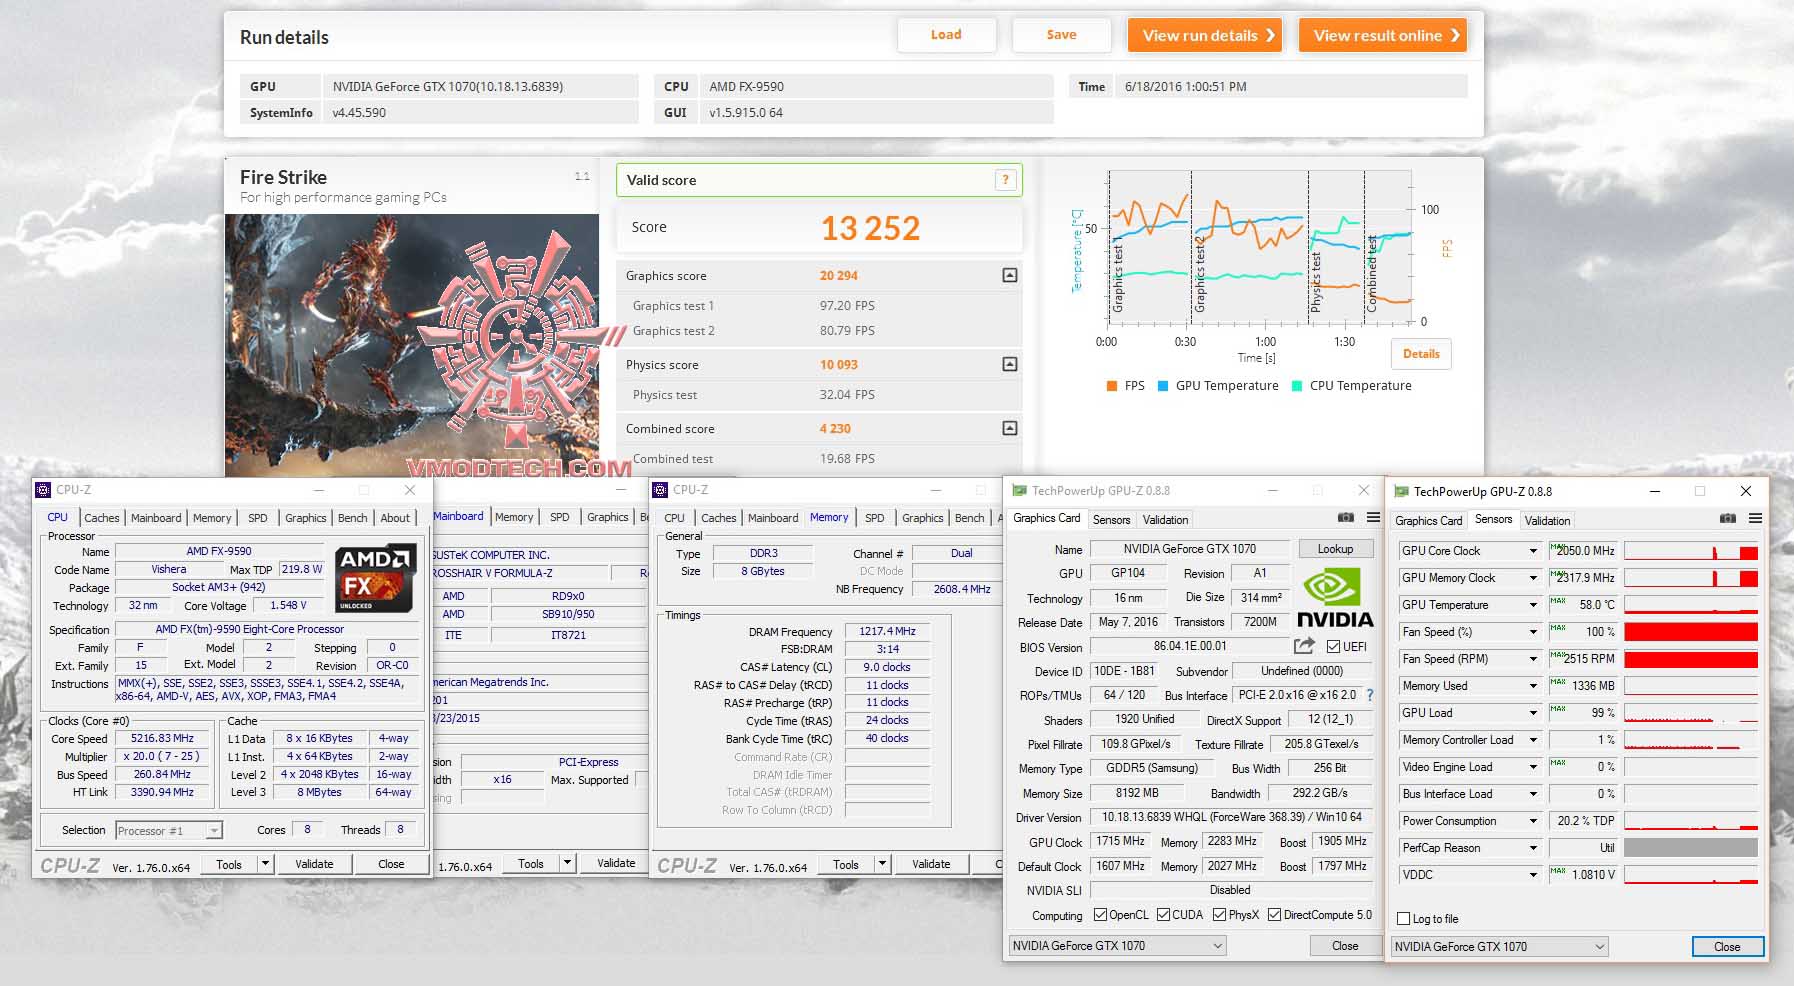Click the CPU Temperature legend color marker

[1297, 386]
